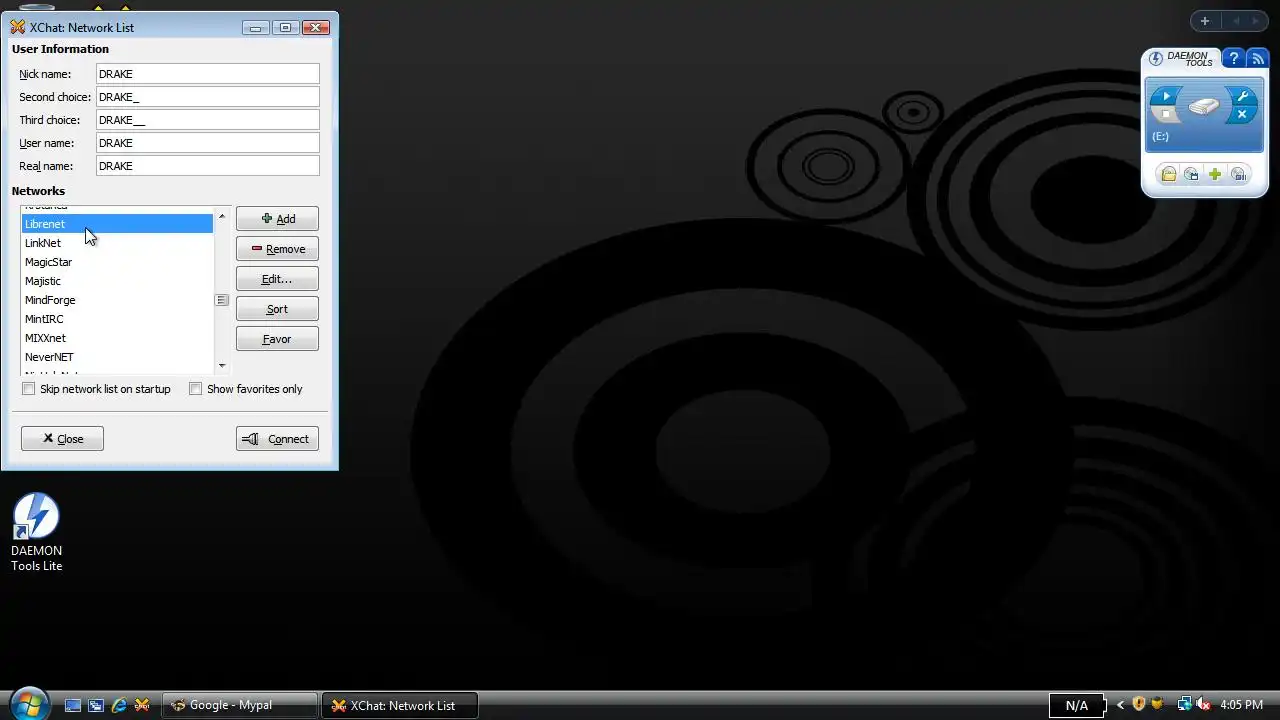This screenshot has height=720, width=1280.
Task: Show hidden tray icons with the arrow
Action: pyautogui.click(x=1120, y=705)
